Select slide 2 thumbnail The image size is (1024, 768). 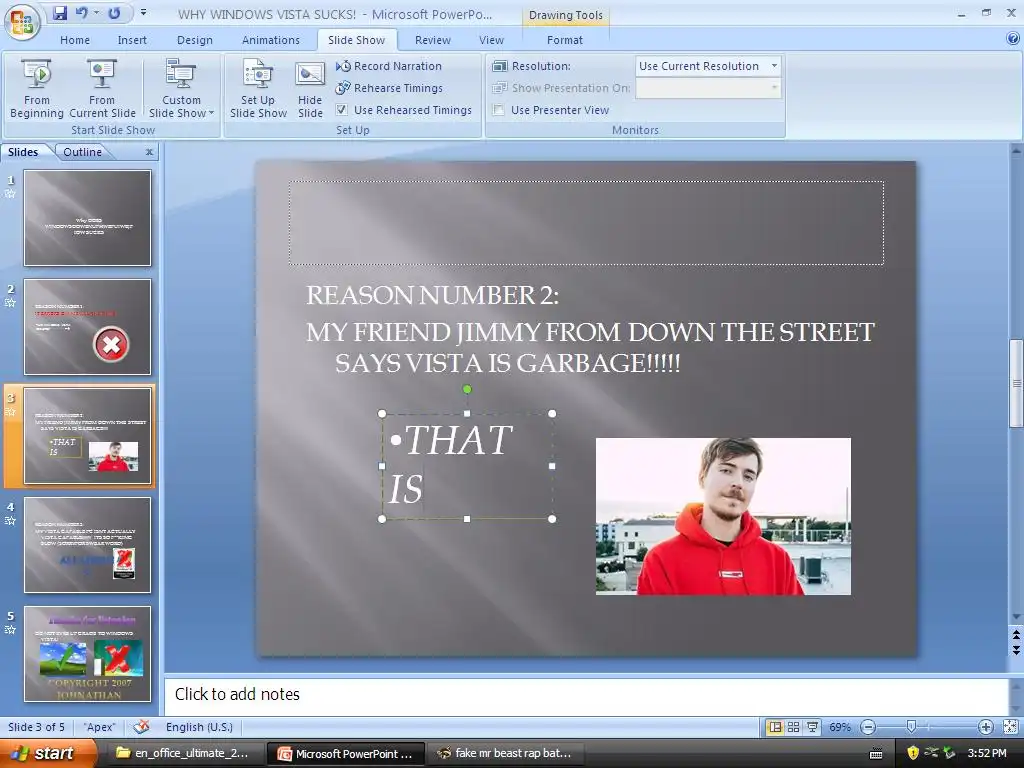(x=88, y=327)
